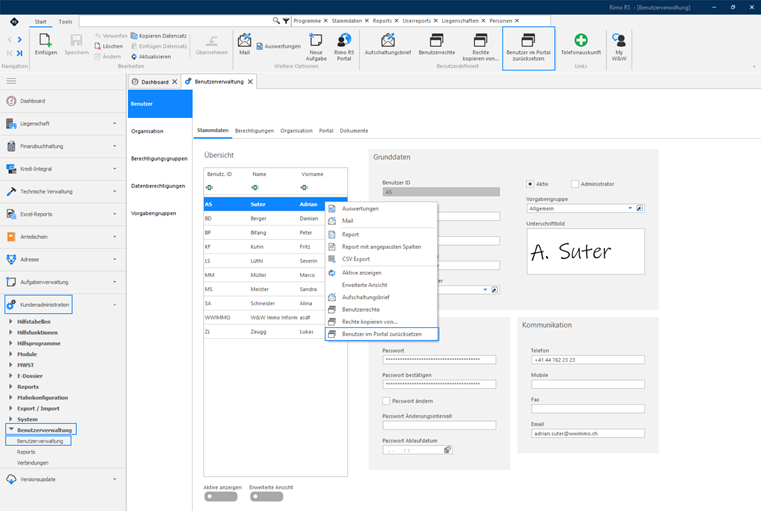Click the Vorgabengruppe edit icon
The height and width of the screenshot is (511, 761).
point(640,208)
